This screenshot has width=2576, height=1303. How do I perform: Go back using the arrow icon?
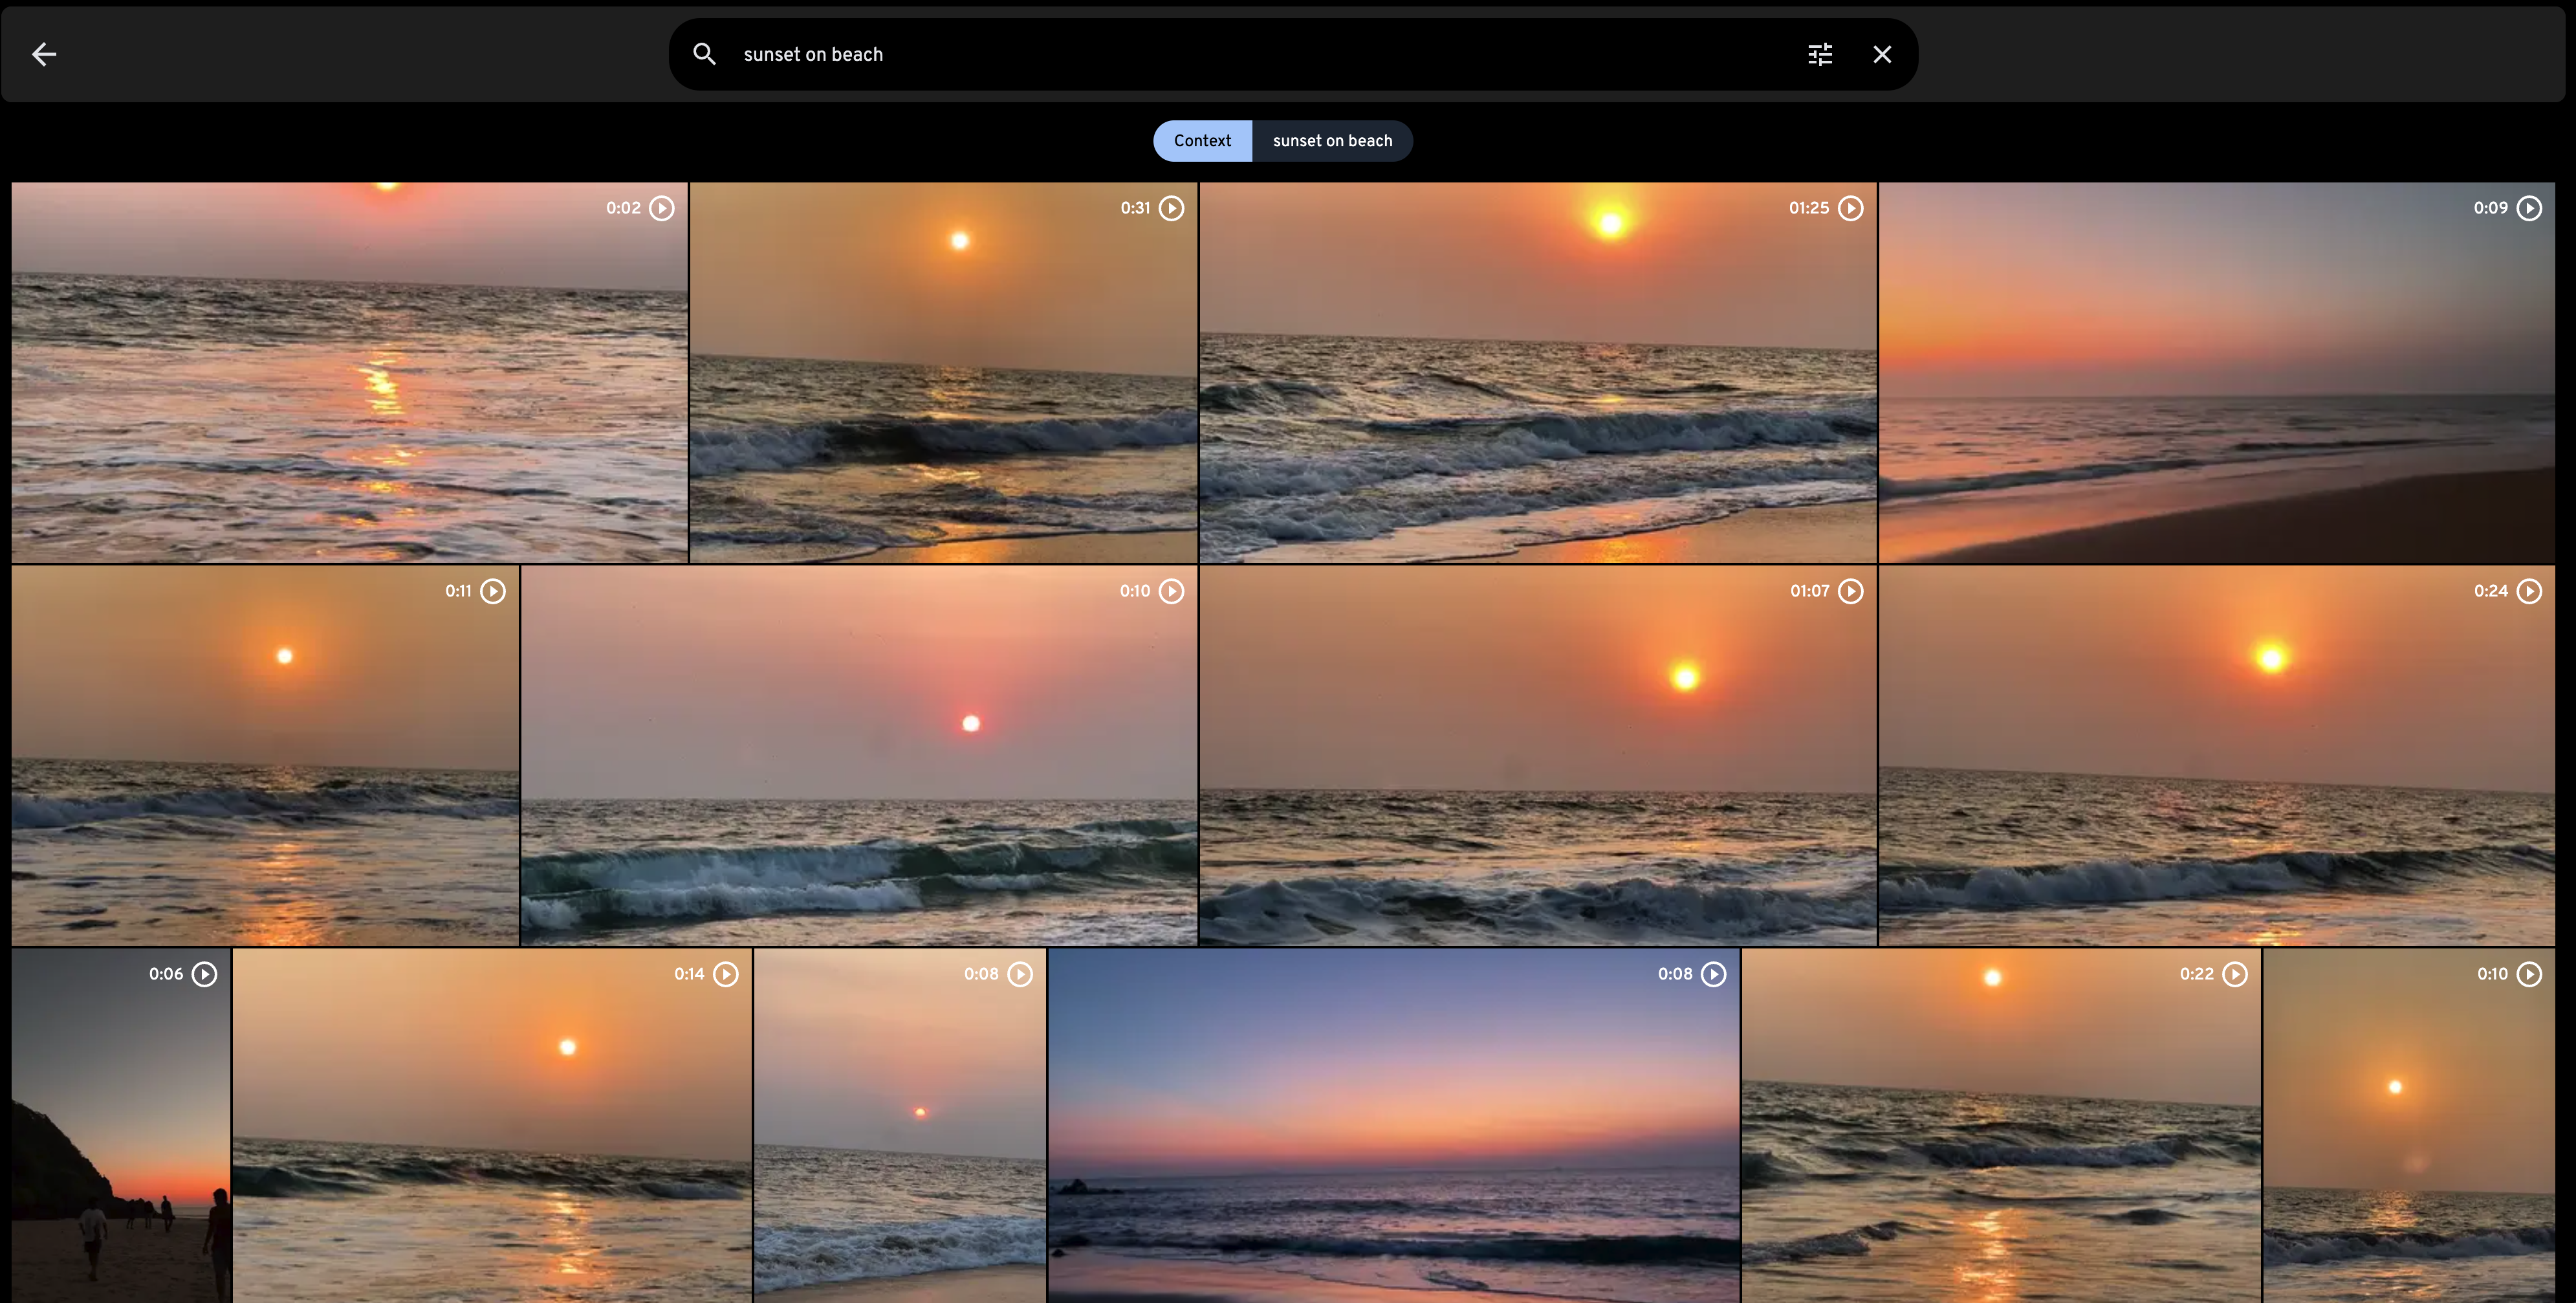point(44,54)
